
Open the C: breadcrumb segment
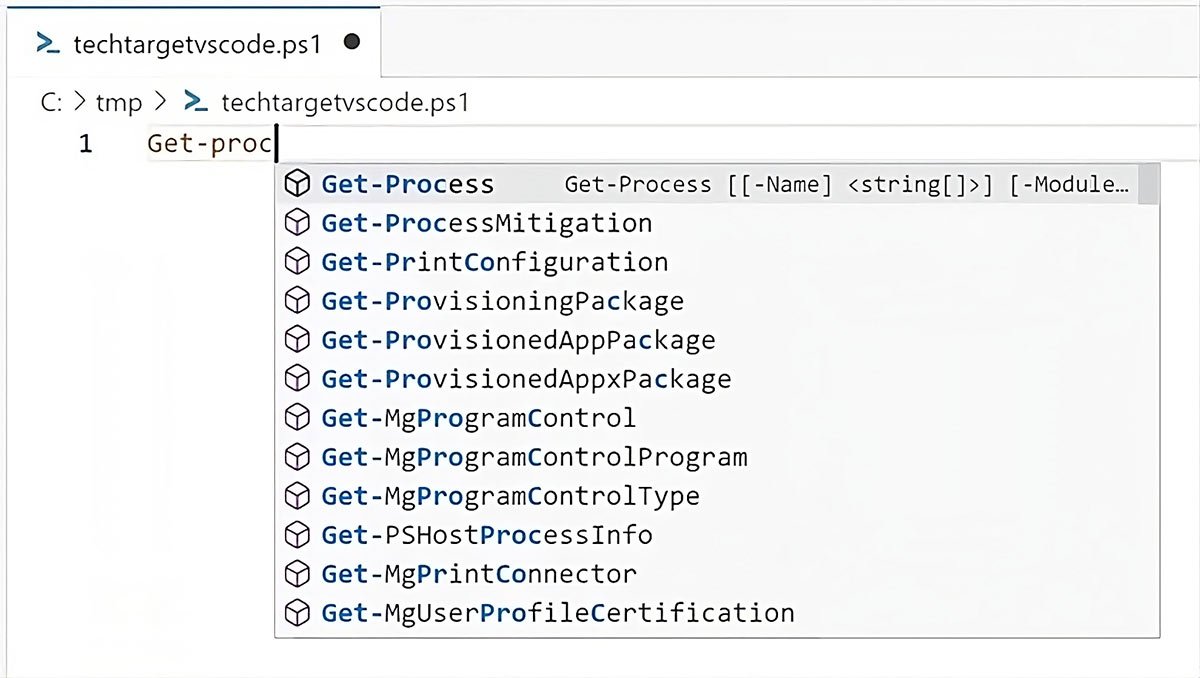point(52,102)
